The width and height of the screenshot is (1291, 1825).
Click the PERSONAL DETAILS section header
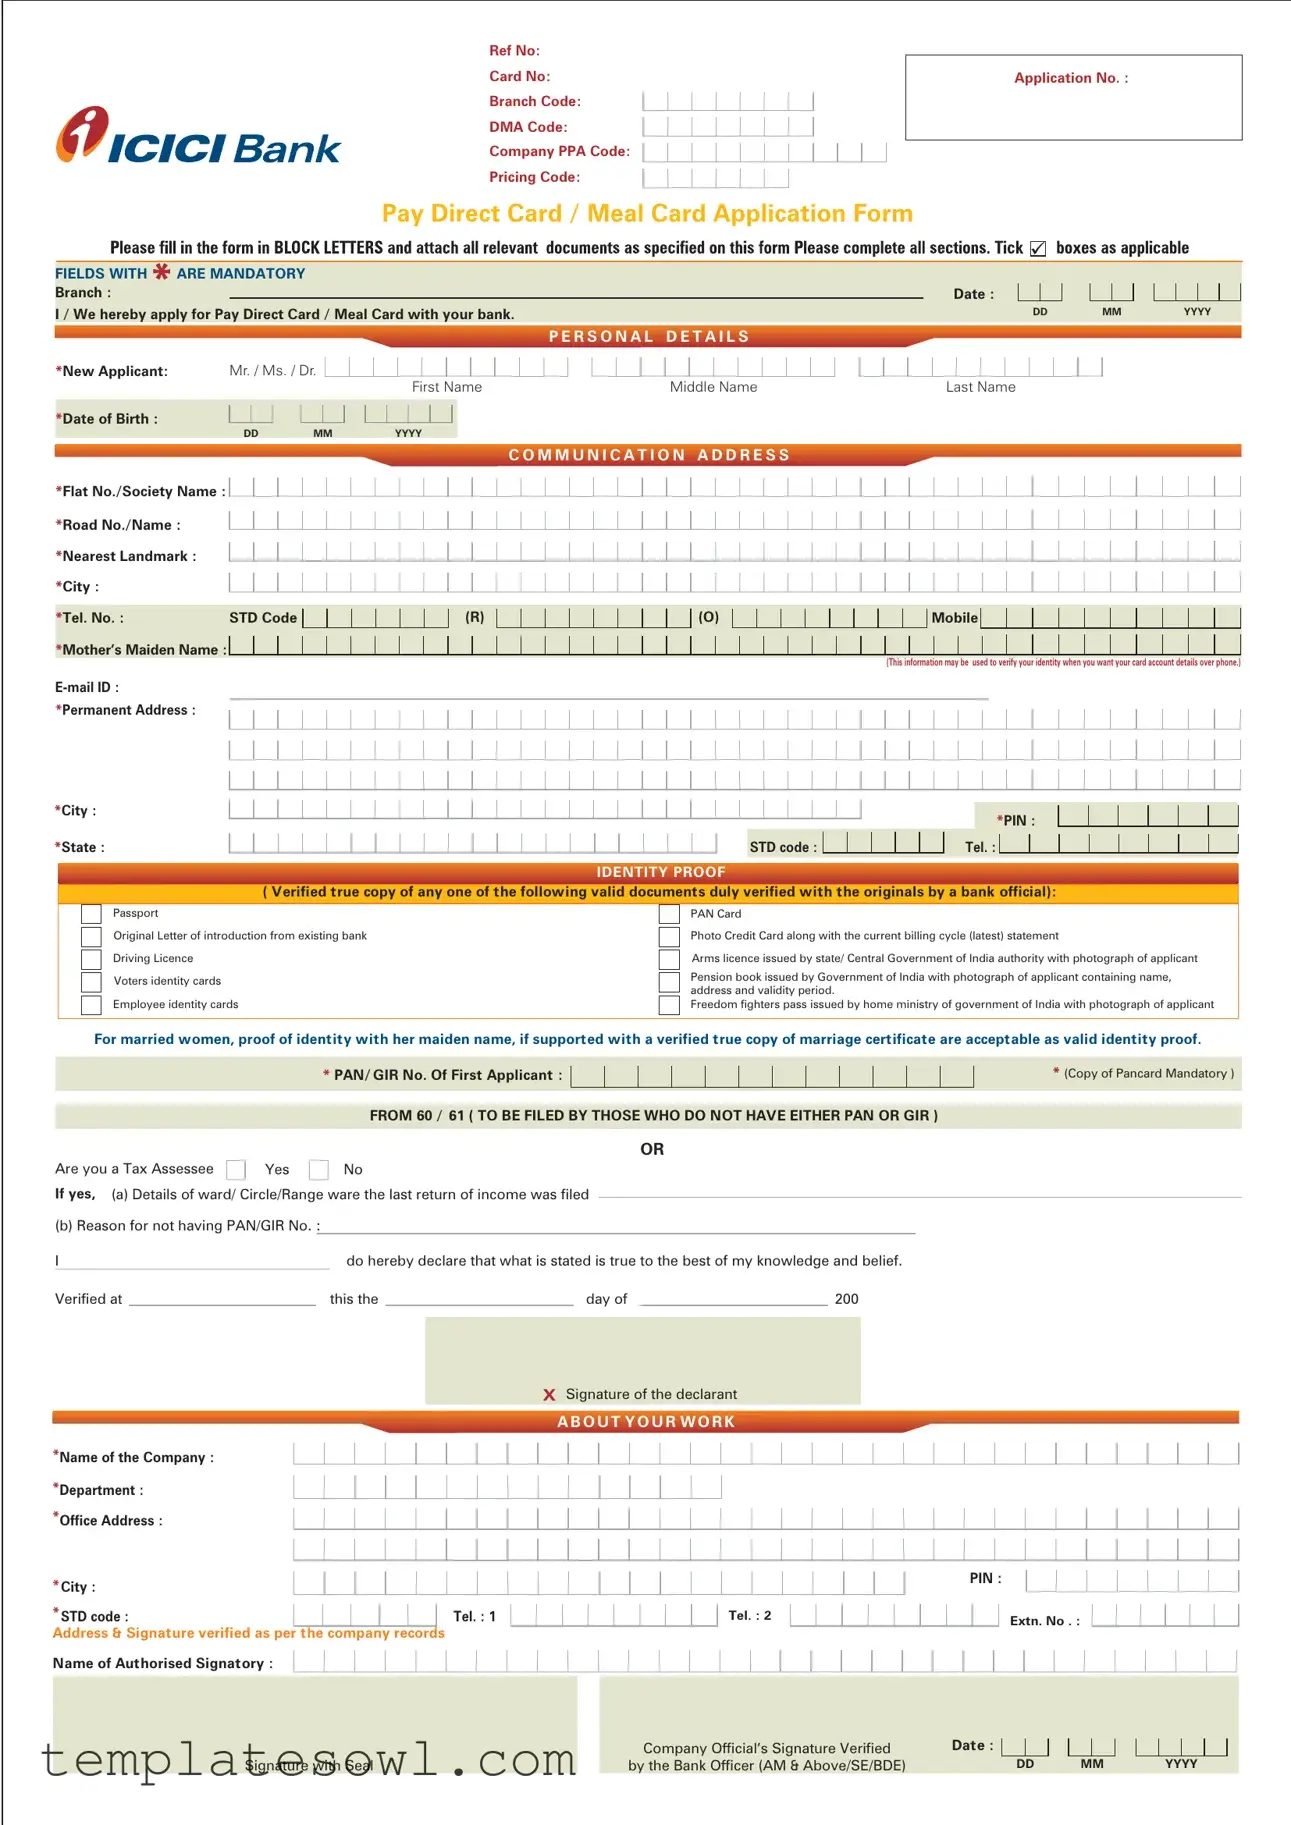(x=649, y=336)
